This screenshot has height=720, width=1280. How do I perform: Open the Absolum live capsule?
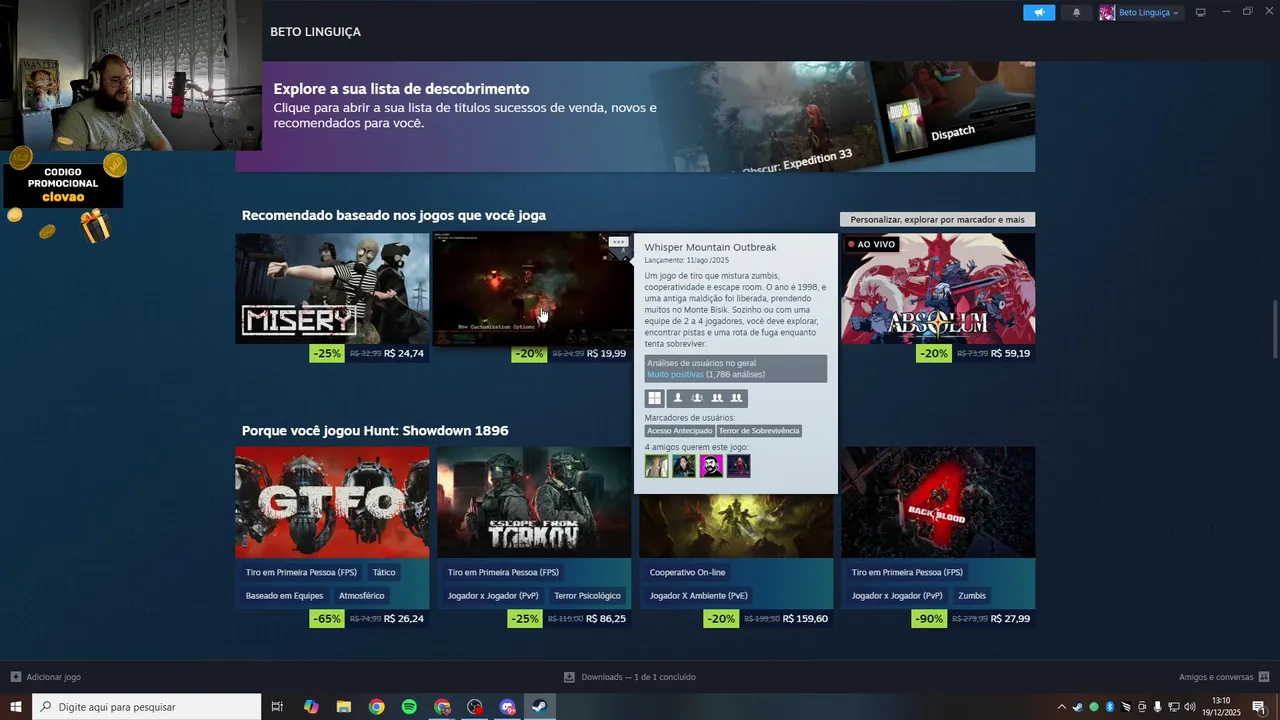(938, 288)
